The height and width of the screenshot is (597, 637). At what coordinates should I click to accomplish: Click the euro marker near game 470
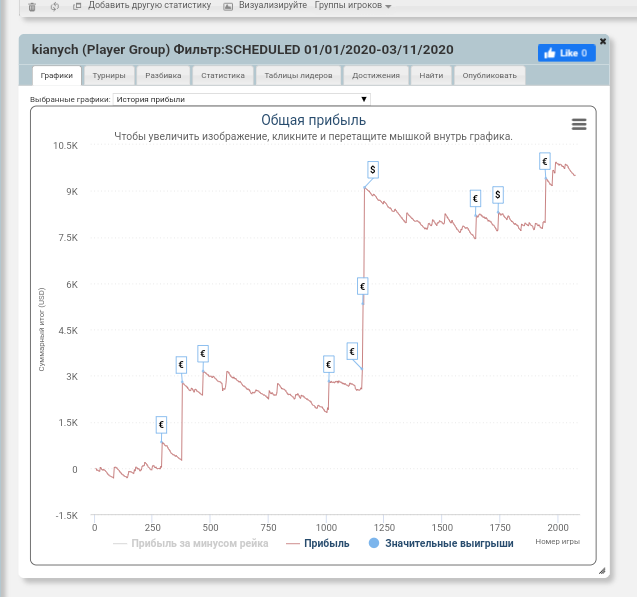click(203, 354)
